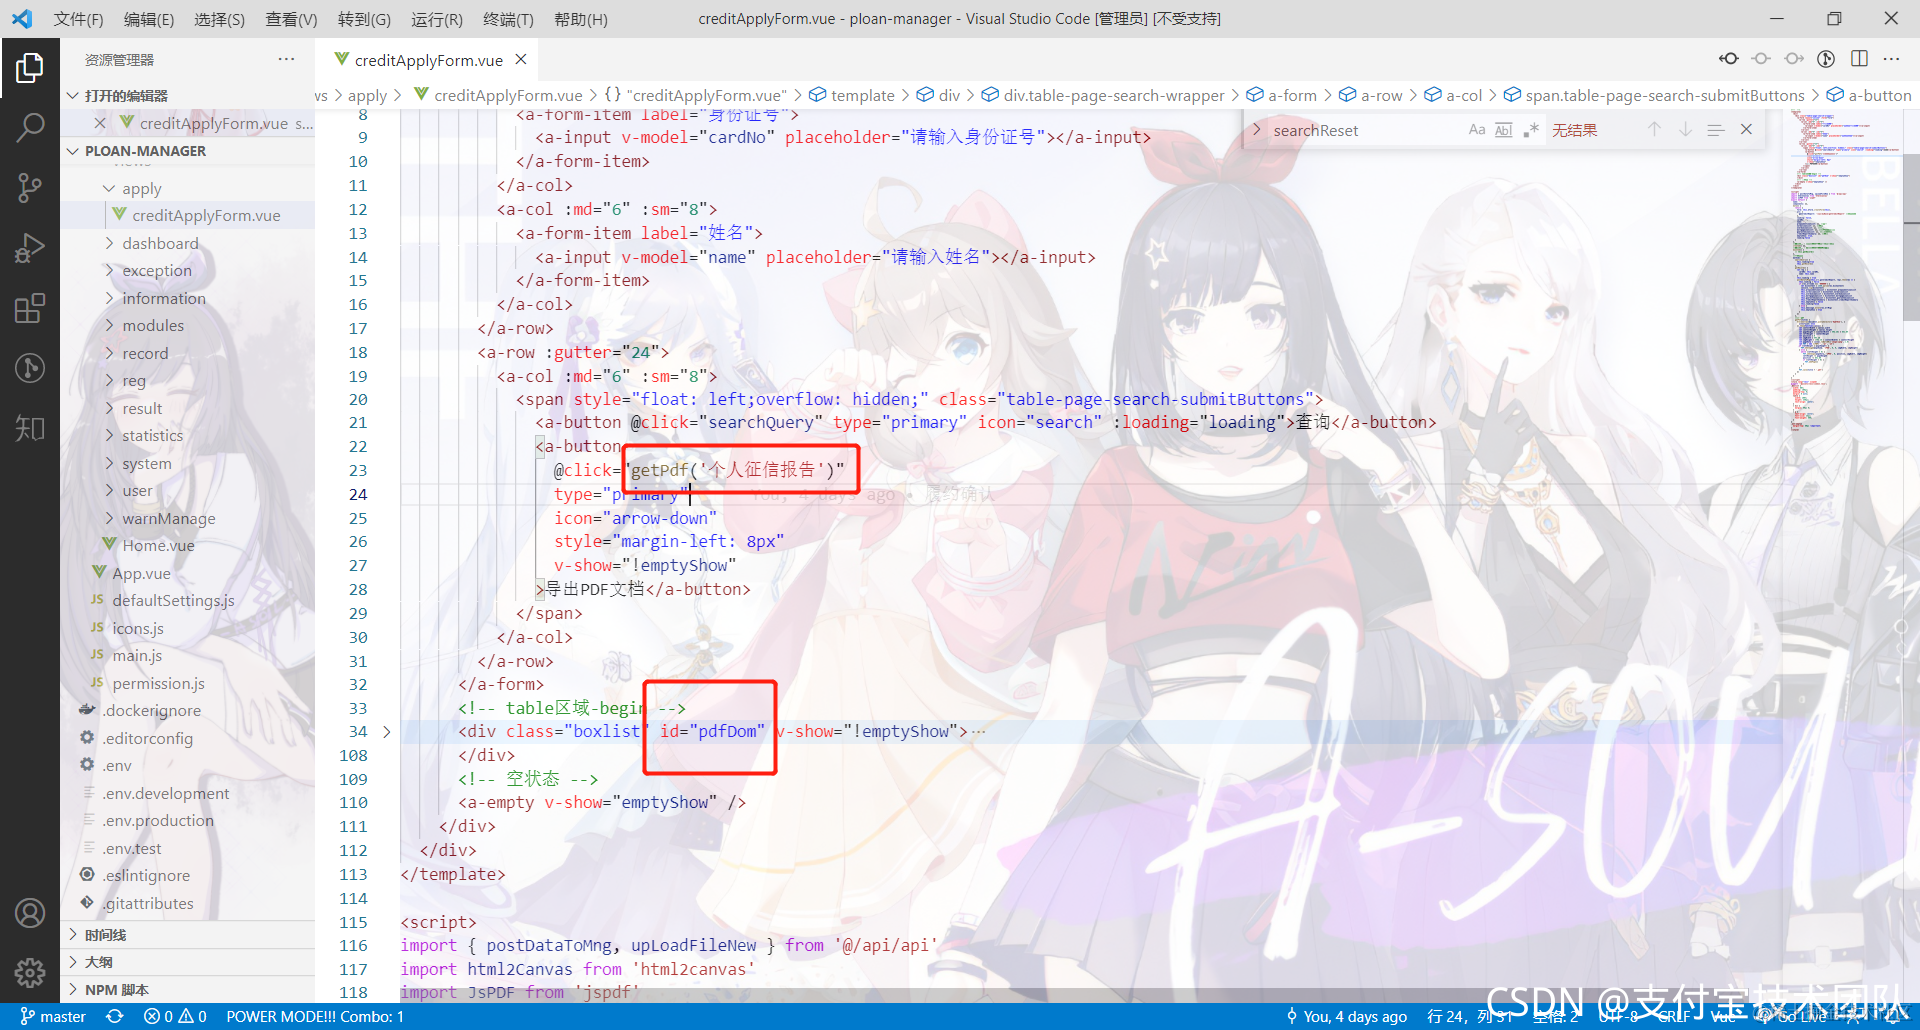Split the editor to the right
The width and height of the screenshot is (1920, 1030).
pos(1859,59)
